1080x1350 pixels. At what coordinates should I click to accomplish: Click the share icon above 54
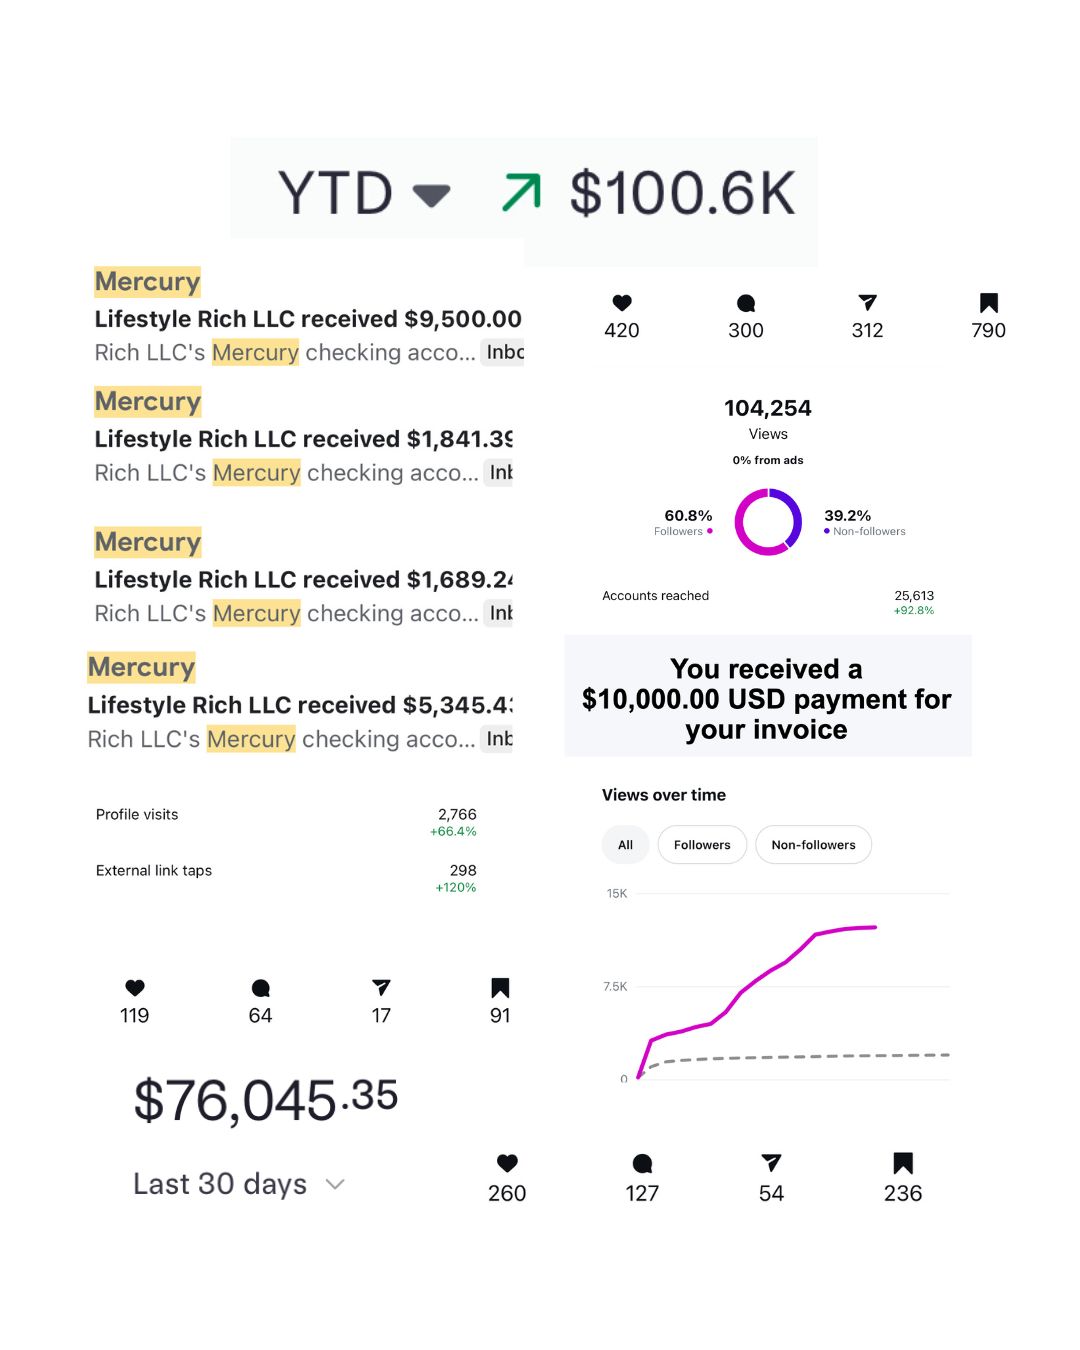771,1162
